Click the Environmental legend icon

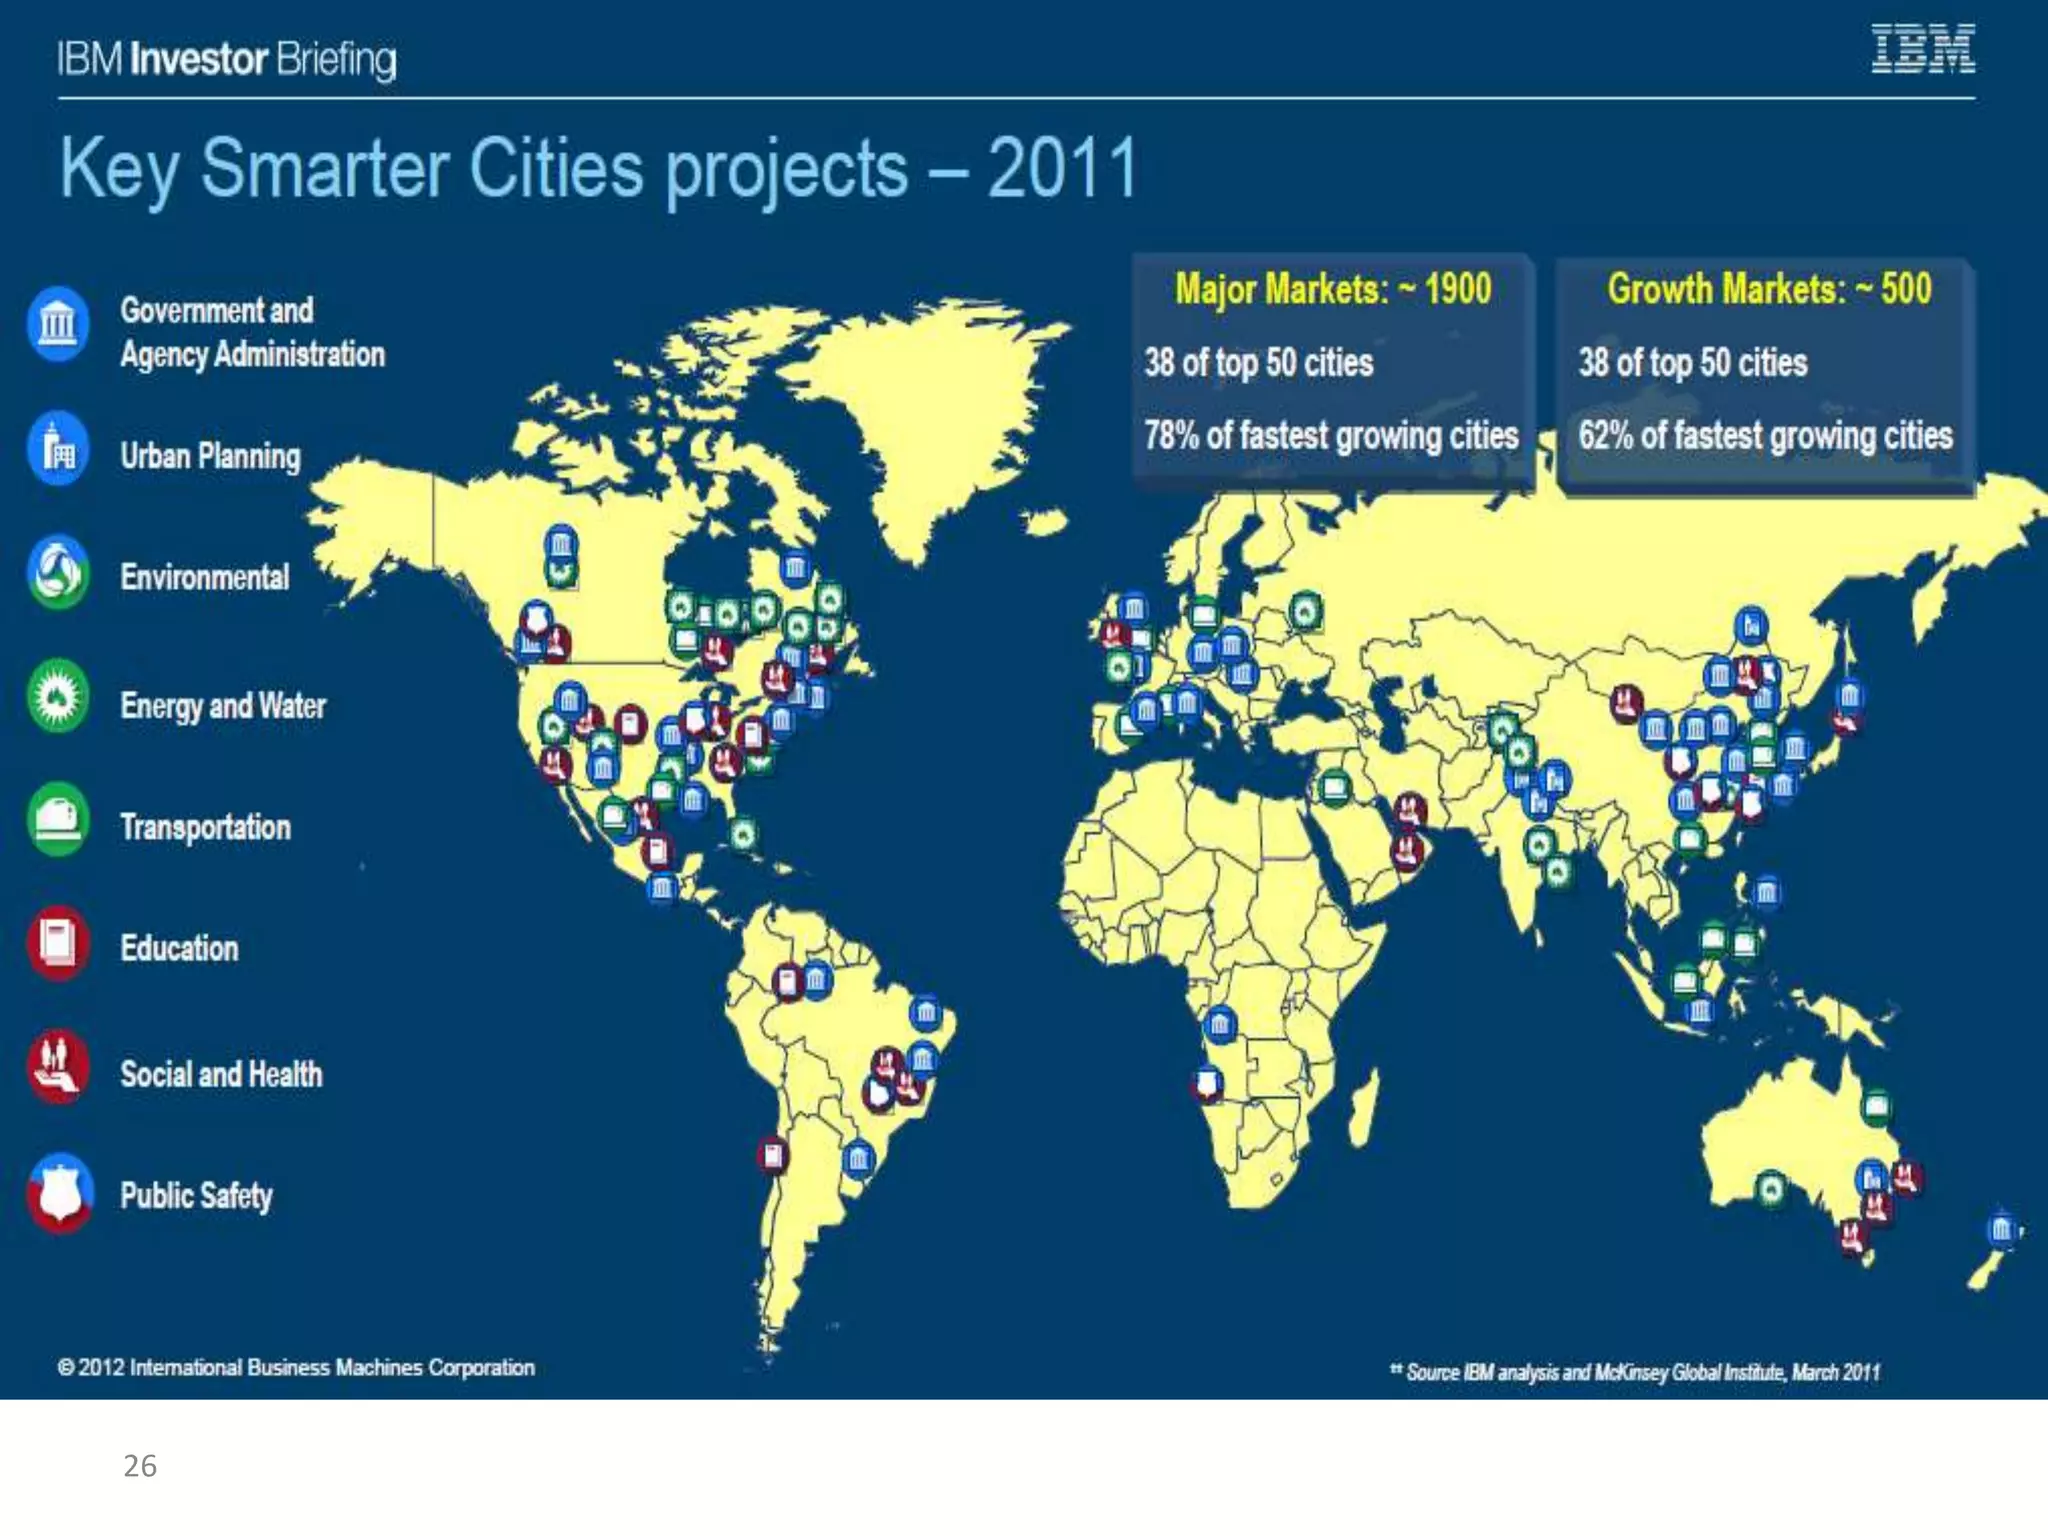(58, 573)
